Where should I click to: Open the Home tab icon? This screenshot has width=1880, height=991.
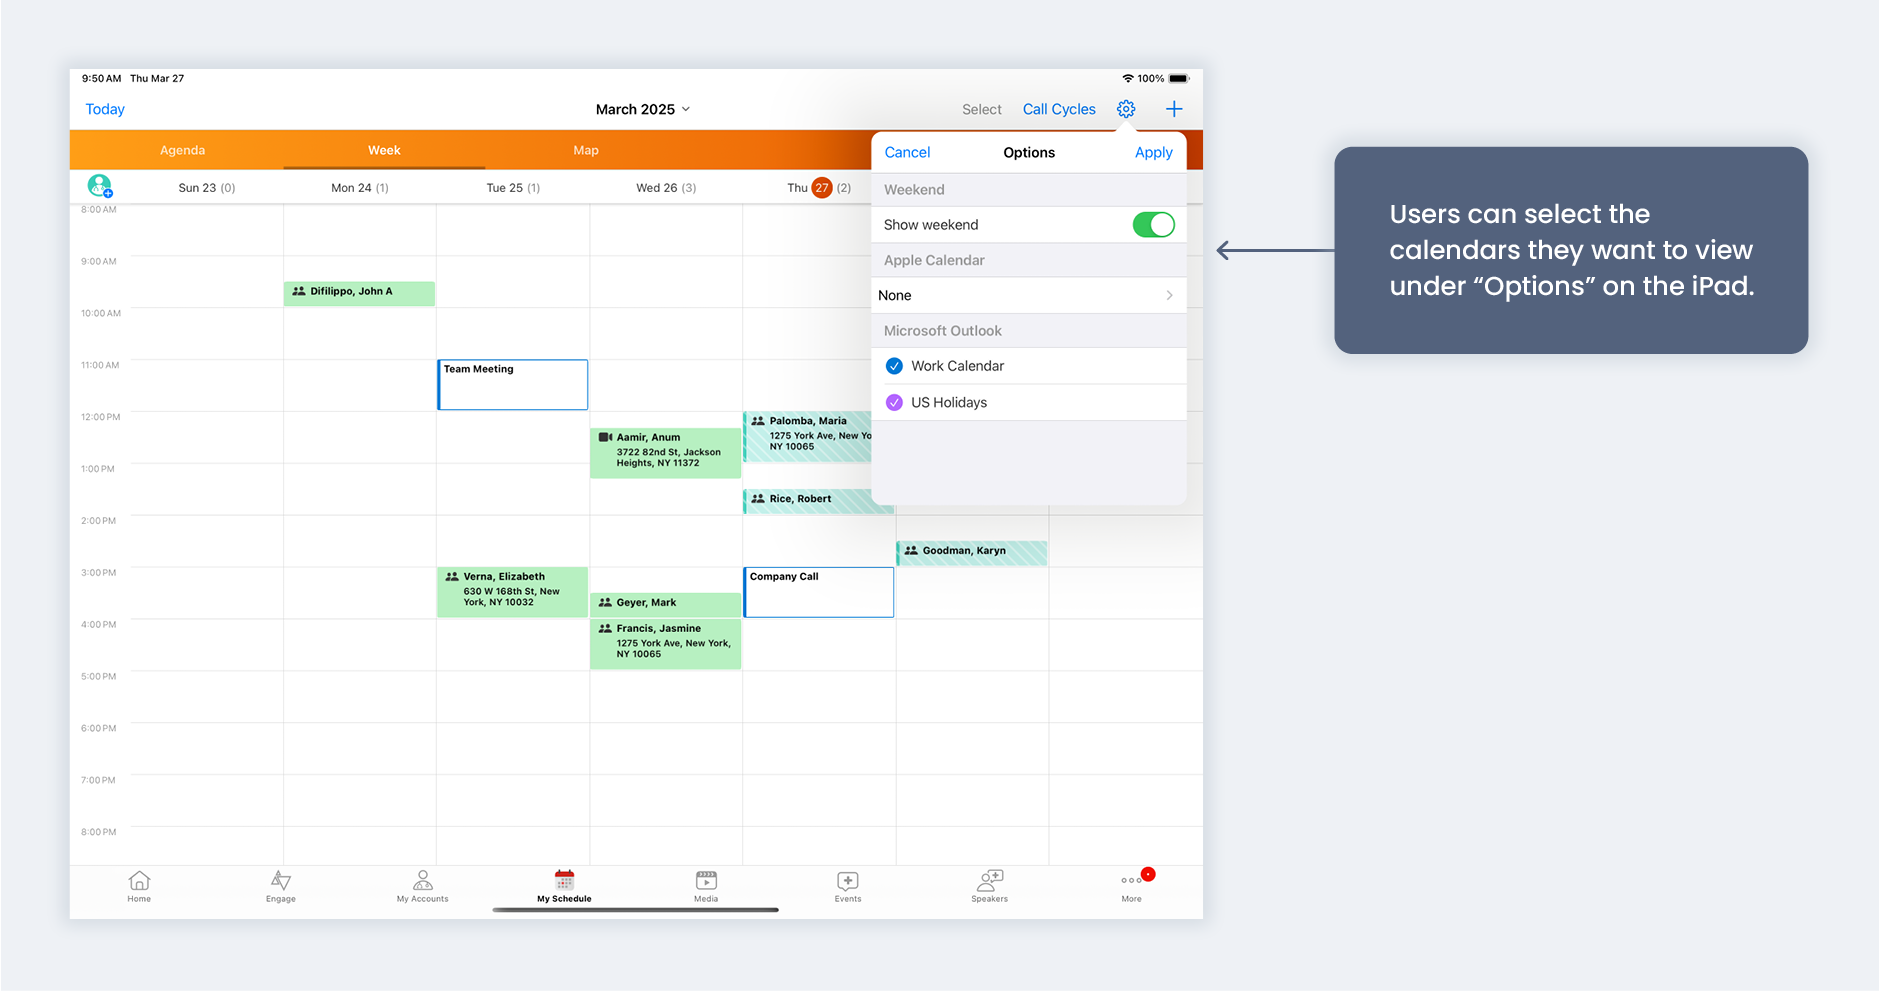point(139,884)
